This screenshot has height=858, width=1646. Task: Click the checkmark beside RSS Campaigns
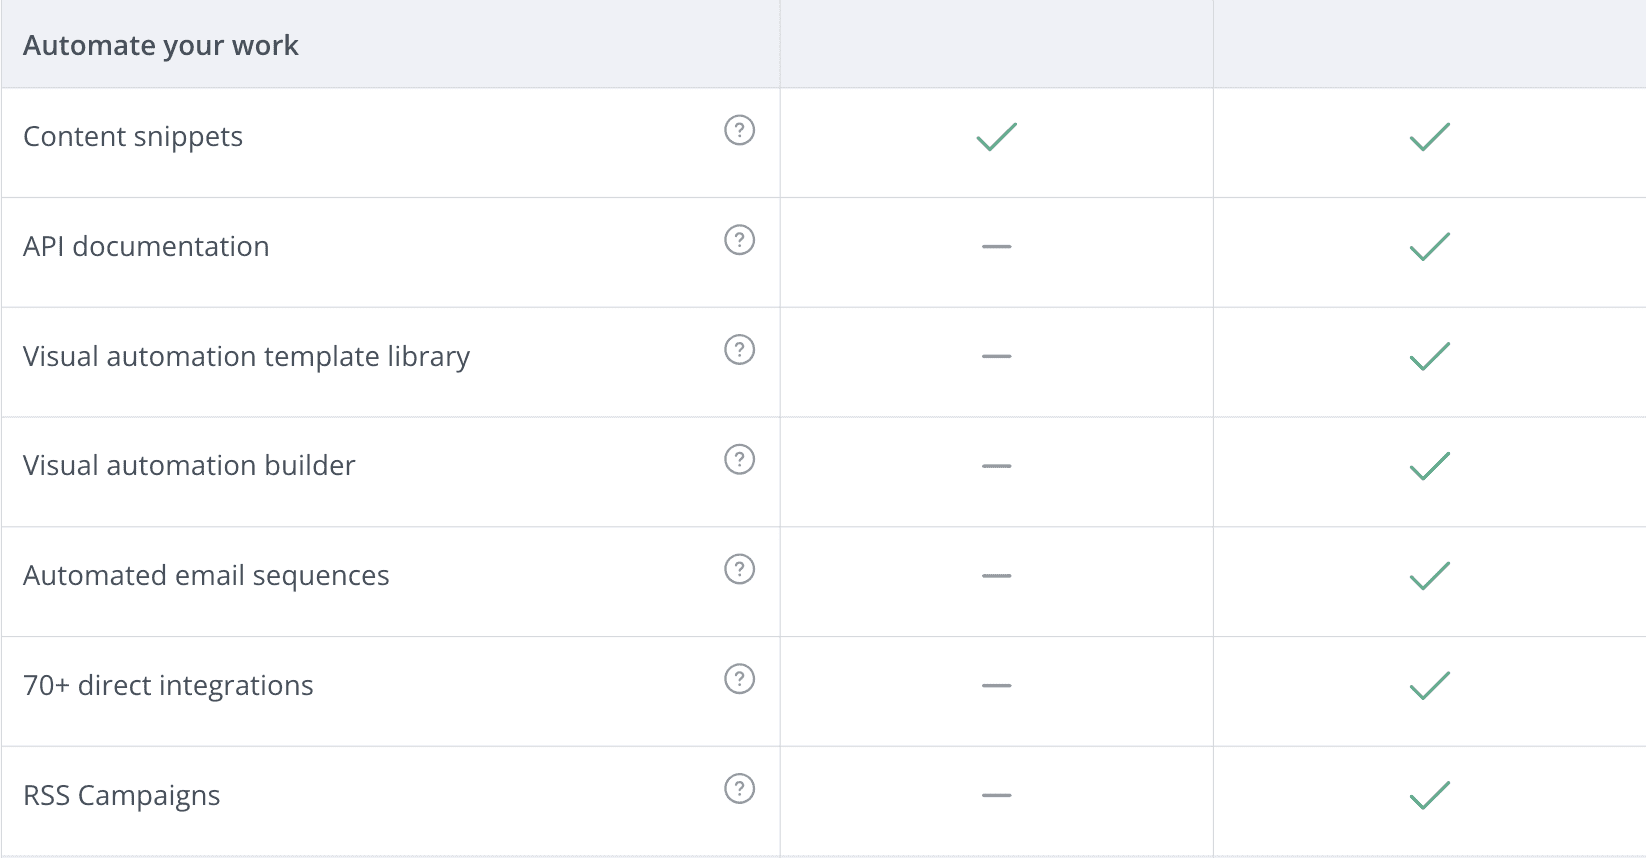point(1429,796)
